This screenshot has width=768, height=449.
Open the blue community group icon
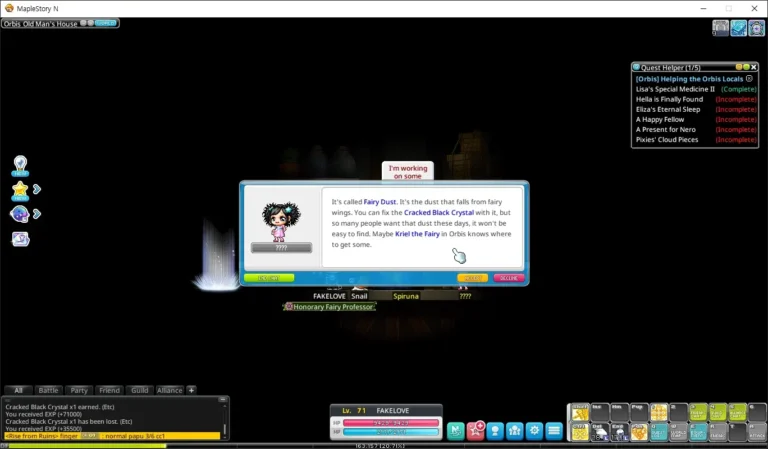pyautogui.click(x=515, y=431)
